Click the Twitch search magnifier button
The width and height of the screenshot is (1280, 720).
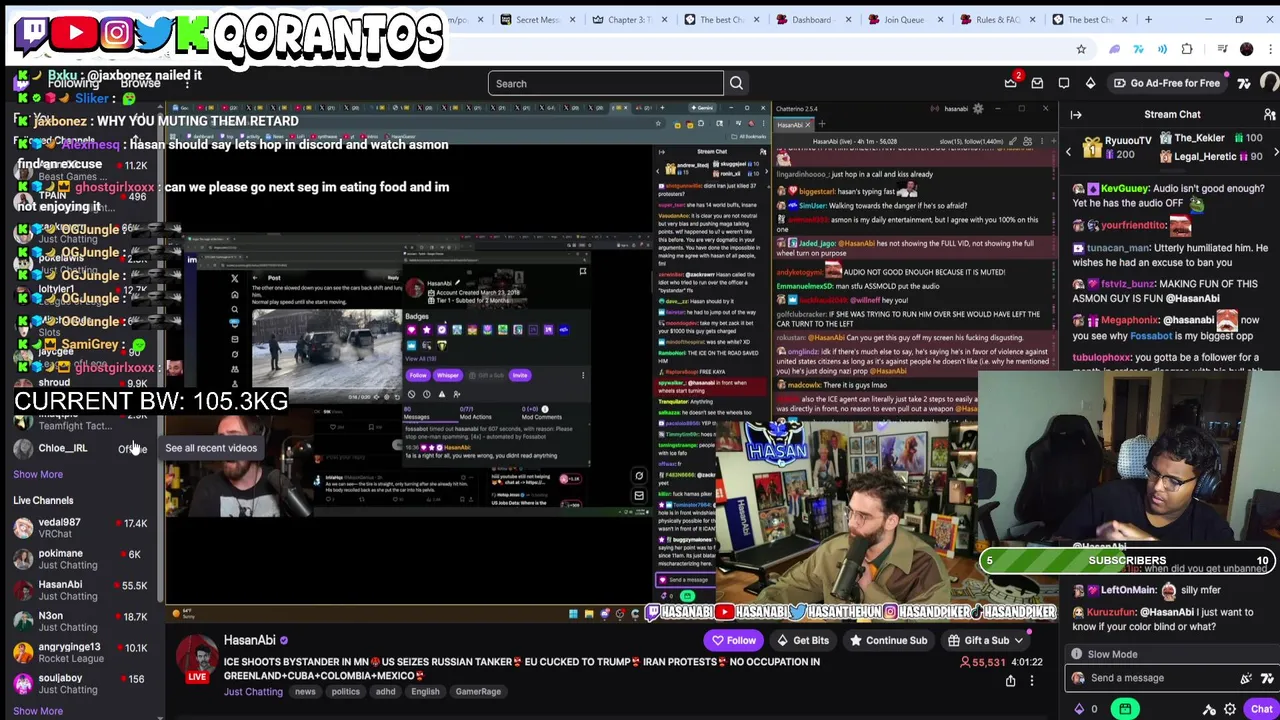pos(736,83)
